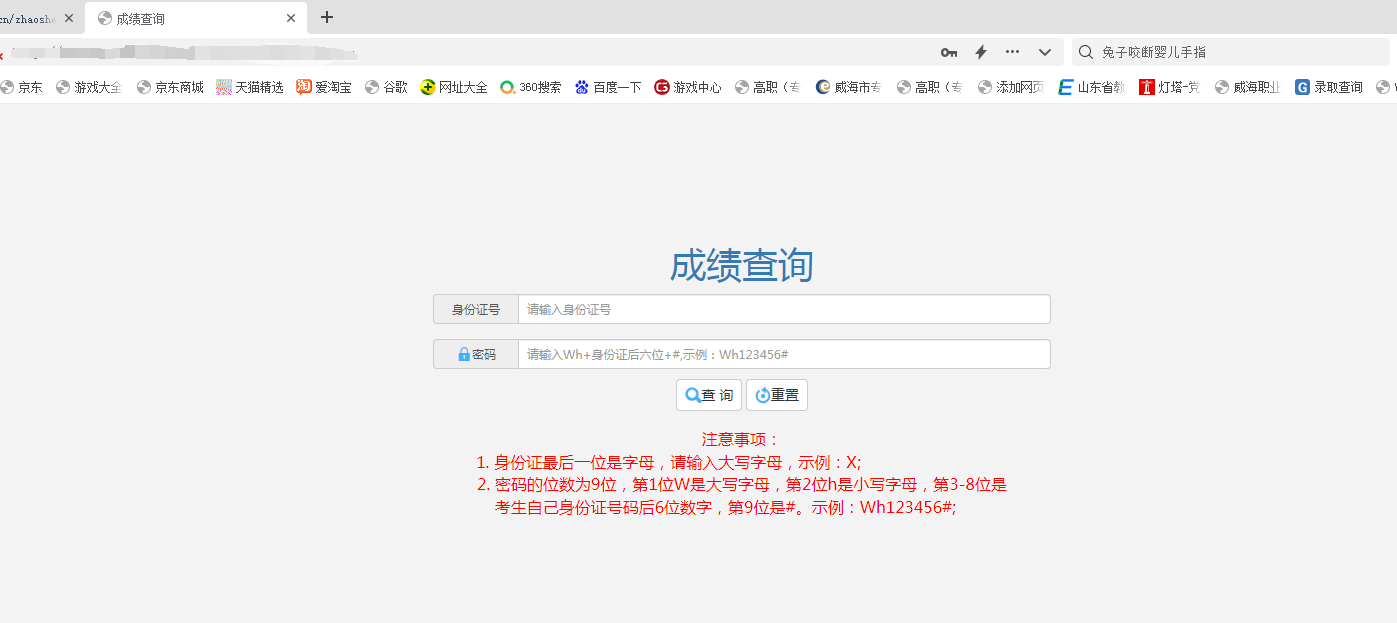
Task: Open the 录取查询 bookmark
Action: click(1329, 87)
